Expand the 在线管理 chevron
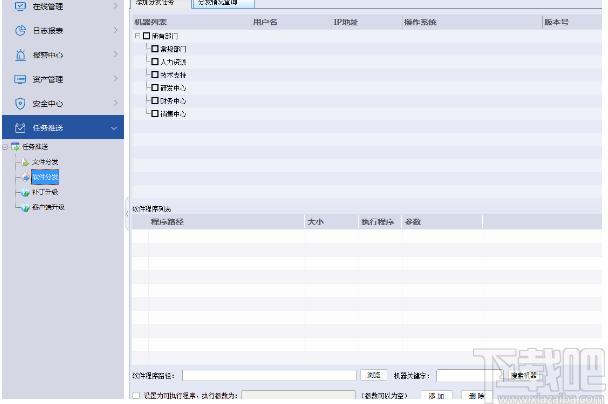 coord(116,6)
